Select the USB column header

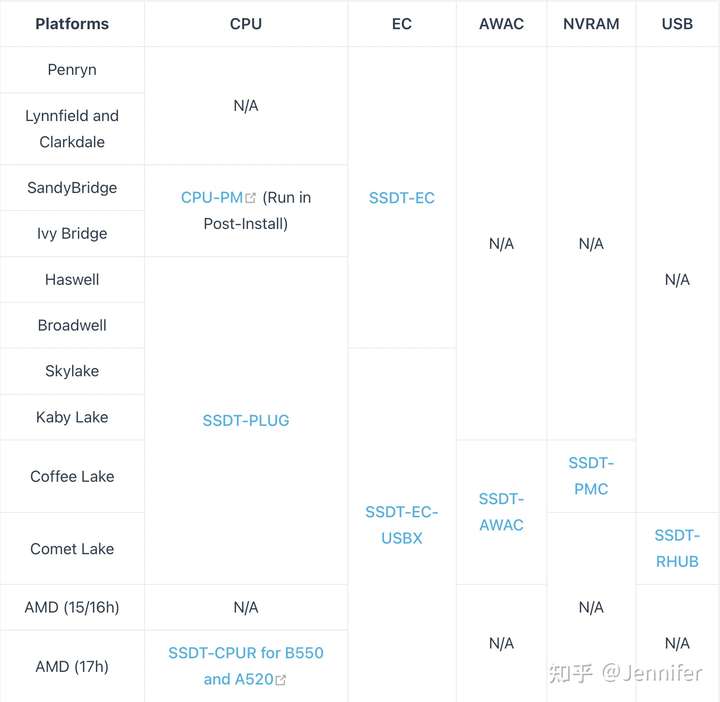pyautogui.click(x=677, y=23)
